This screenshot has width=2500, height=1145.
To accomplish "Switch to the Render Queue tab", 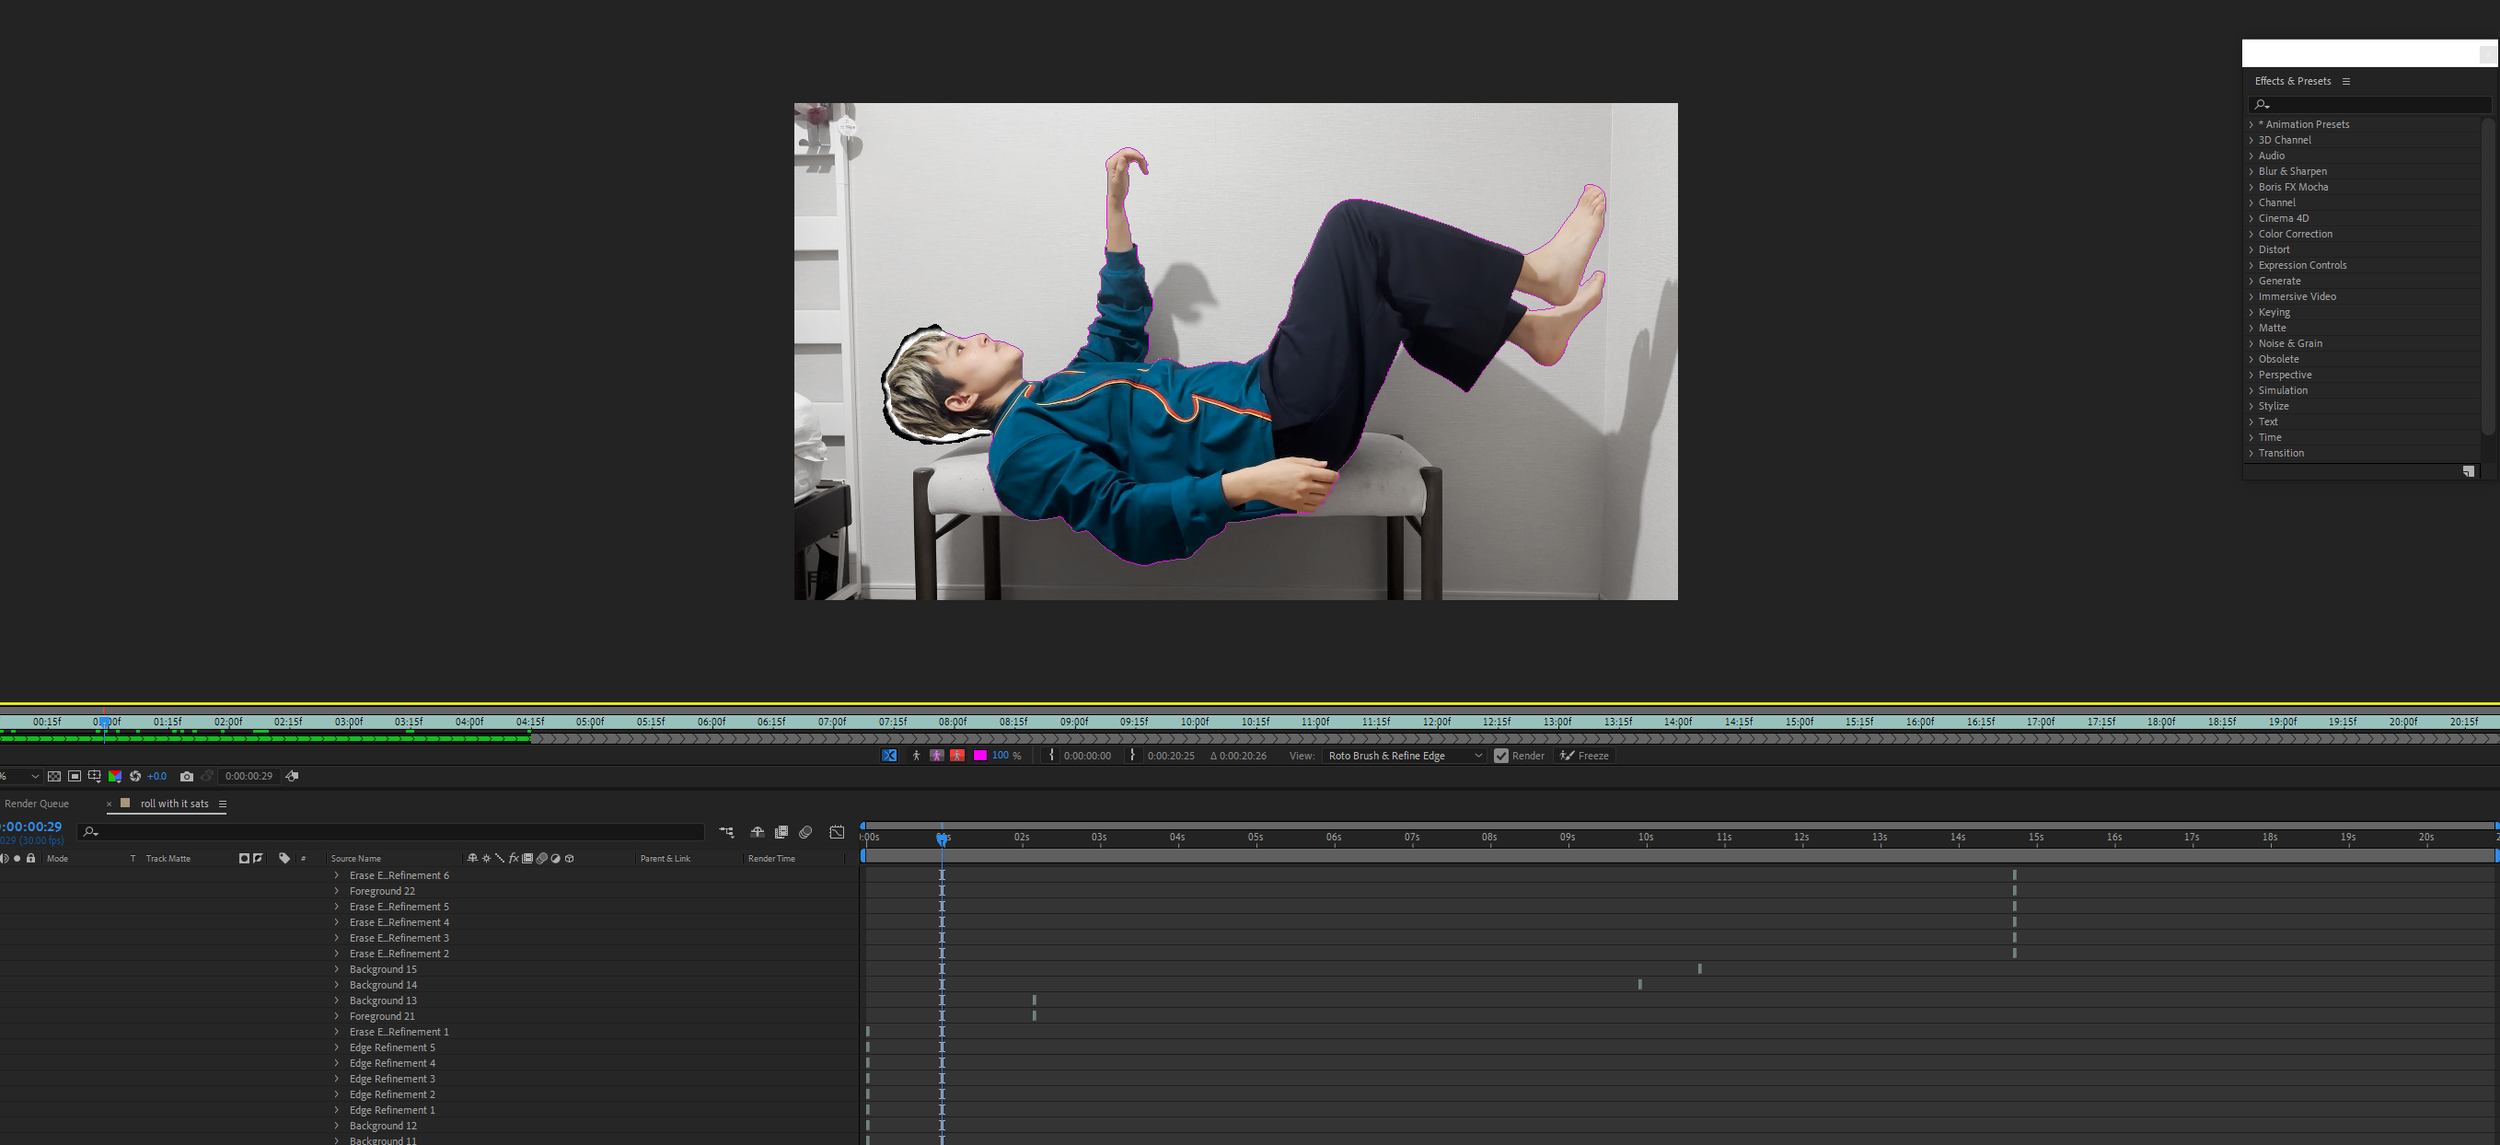I will 37,804.
